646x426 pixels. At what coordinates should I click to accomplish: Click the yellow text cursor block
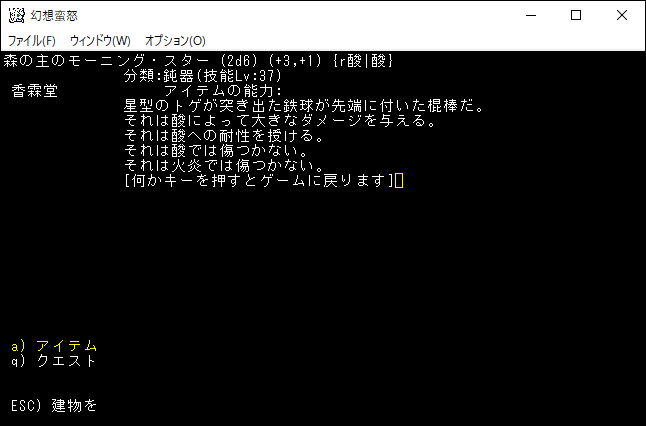point(399,180)
